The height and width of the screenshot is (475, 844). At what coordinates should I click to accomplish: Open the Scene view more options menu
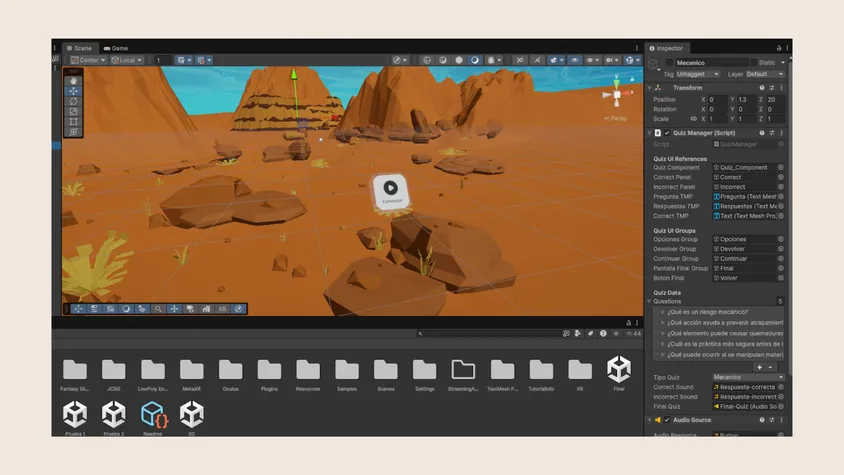pyautogui.click(x=637, y=48)
